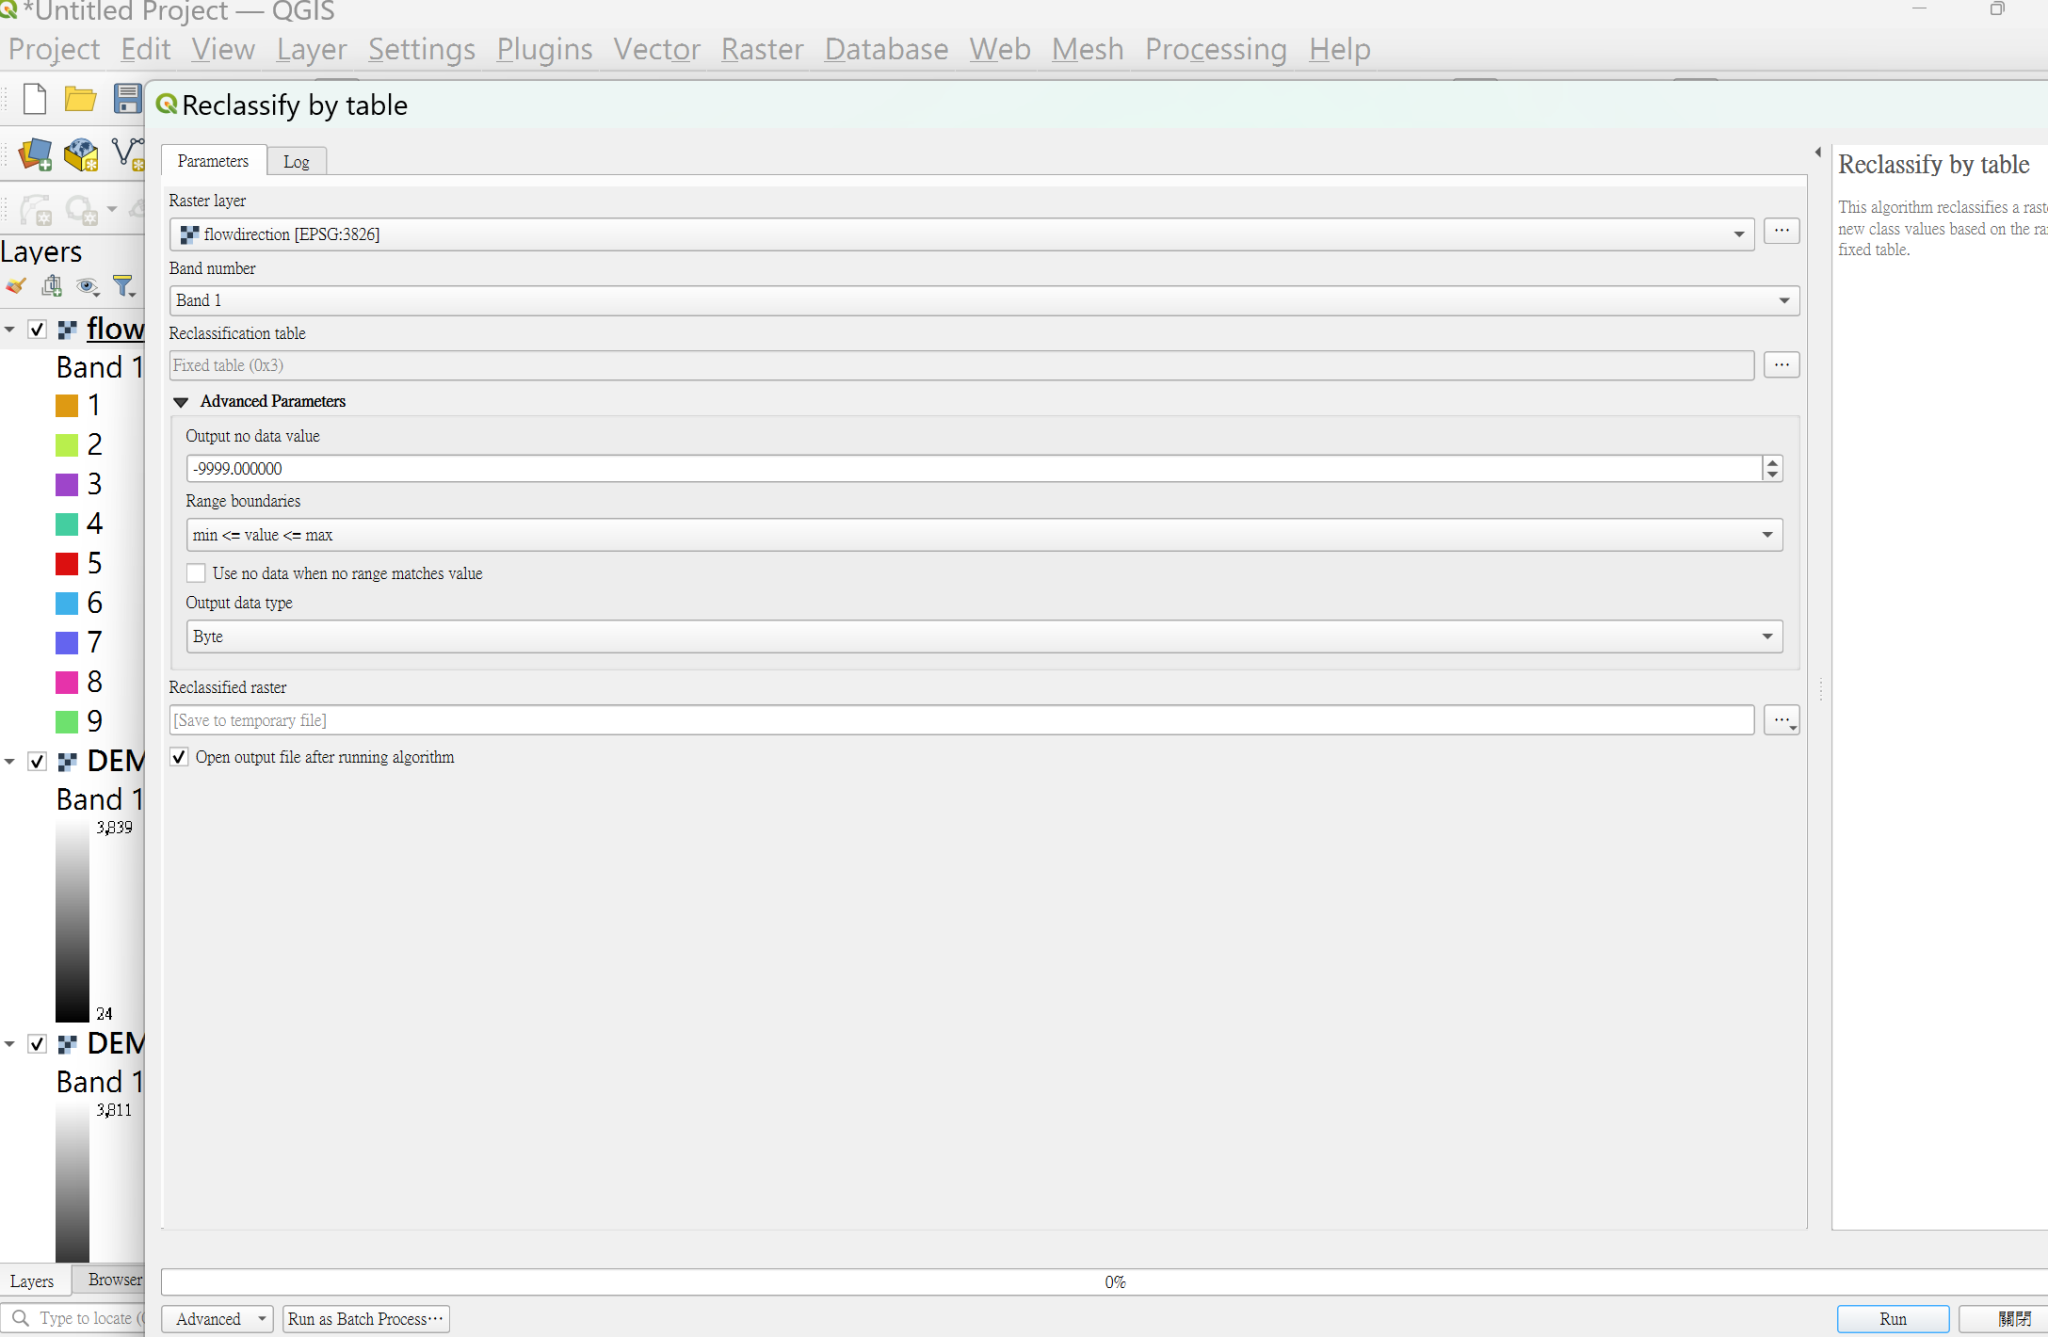This screenshot has width=2048, height=1337.
Task: Enable 'Use no data when no range matches value'
Action: (x=196, y=573)
